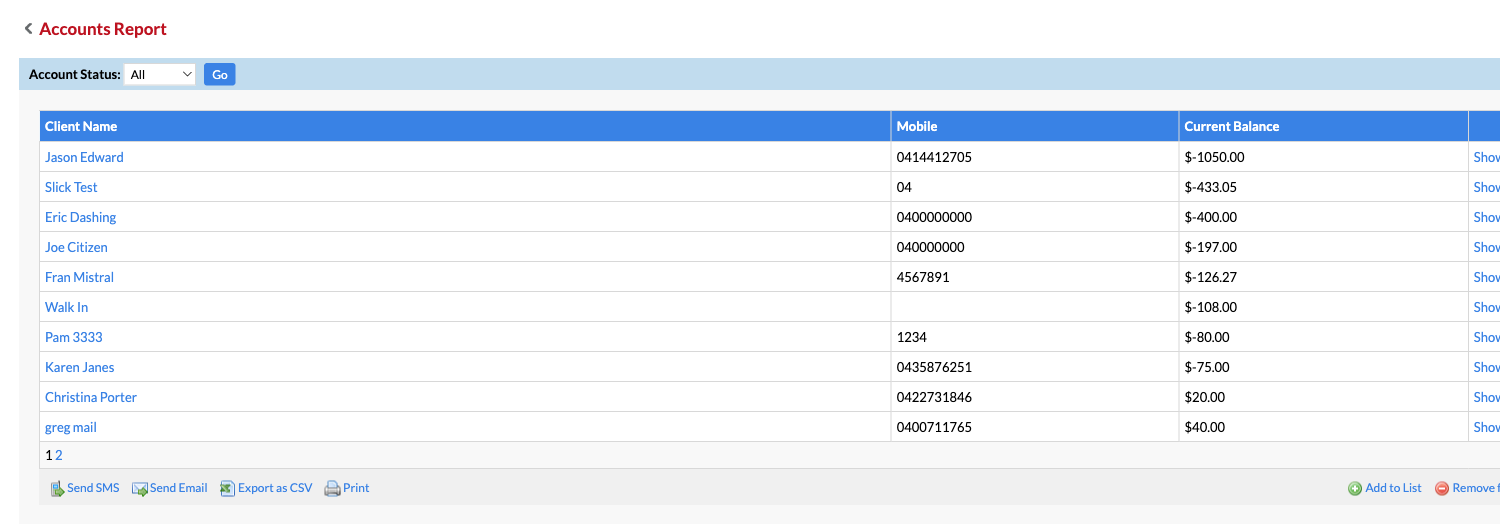Click the Send SMS phone icon
The height and width of the screenshot is (524, 1500).
57,489
